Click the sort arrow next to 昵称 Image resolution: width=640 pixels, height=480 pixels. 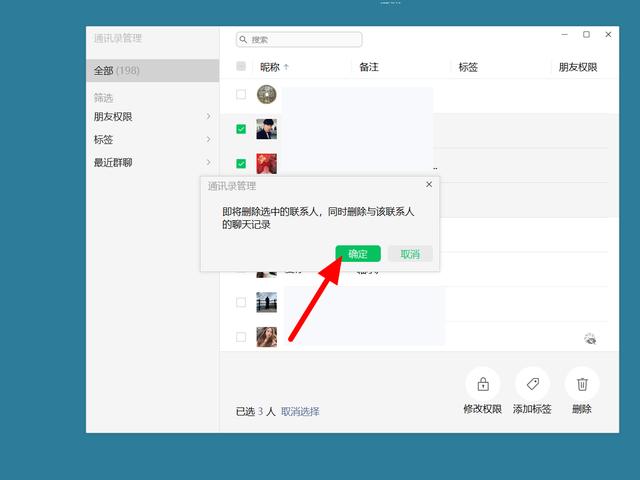(287, 67)
